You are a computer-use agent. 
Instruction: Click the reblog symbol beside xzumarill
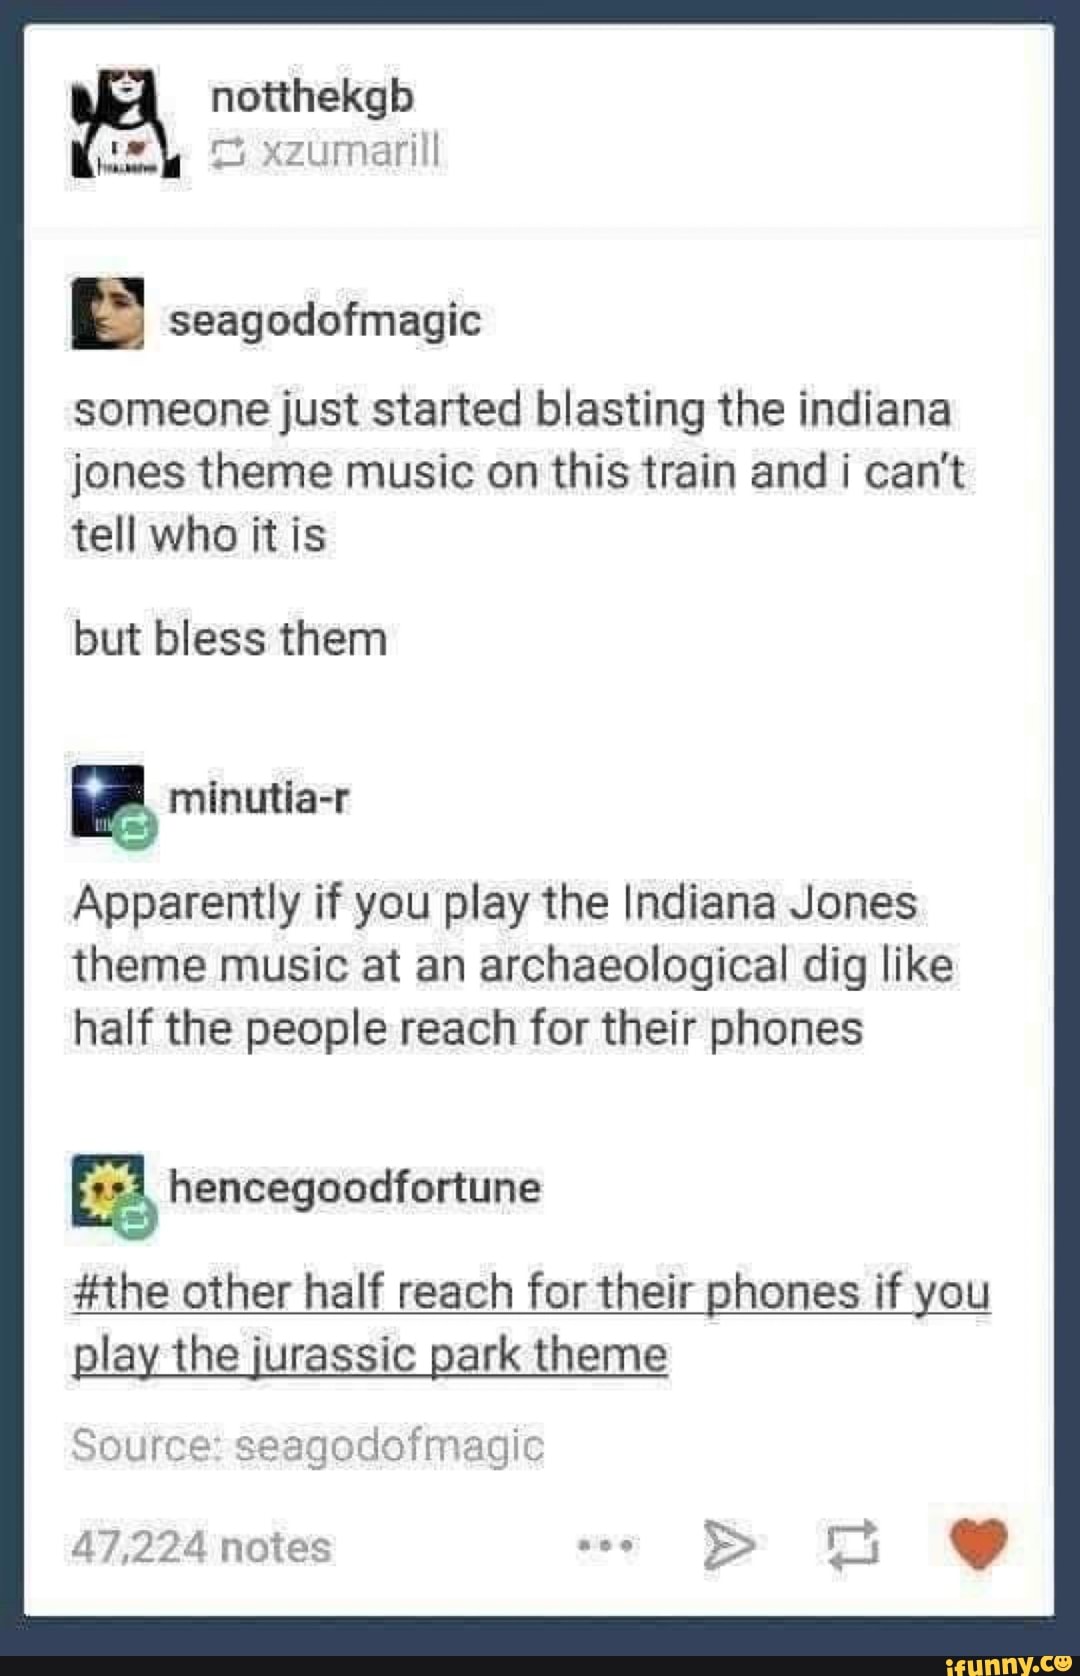[229, 152]
